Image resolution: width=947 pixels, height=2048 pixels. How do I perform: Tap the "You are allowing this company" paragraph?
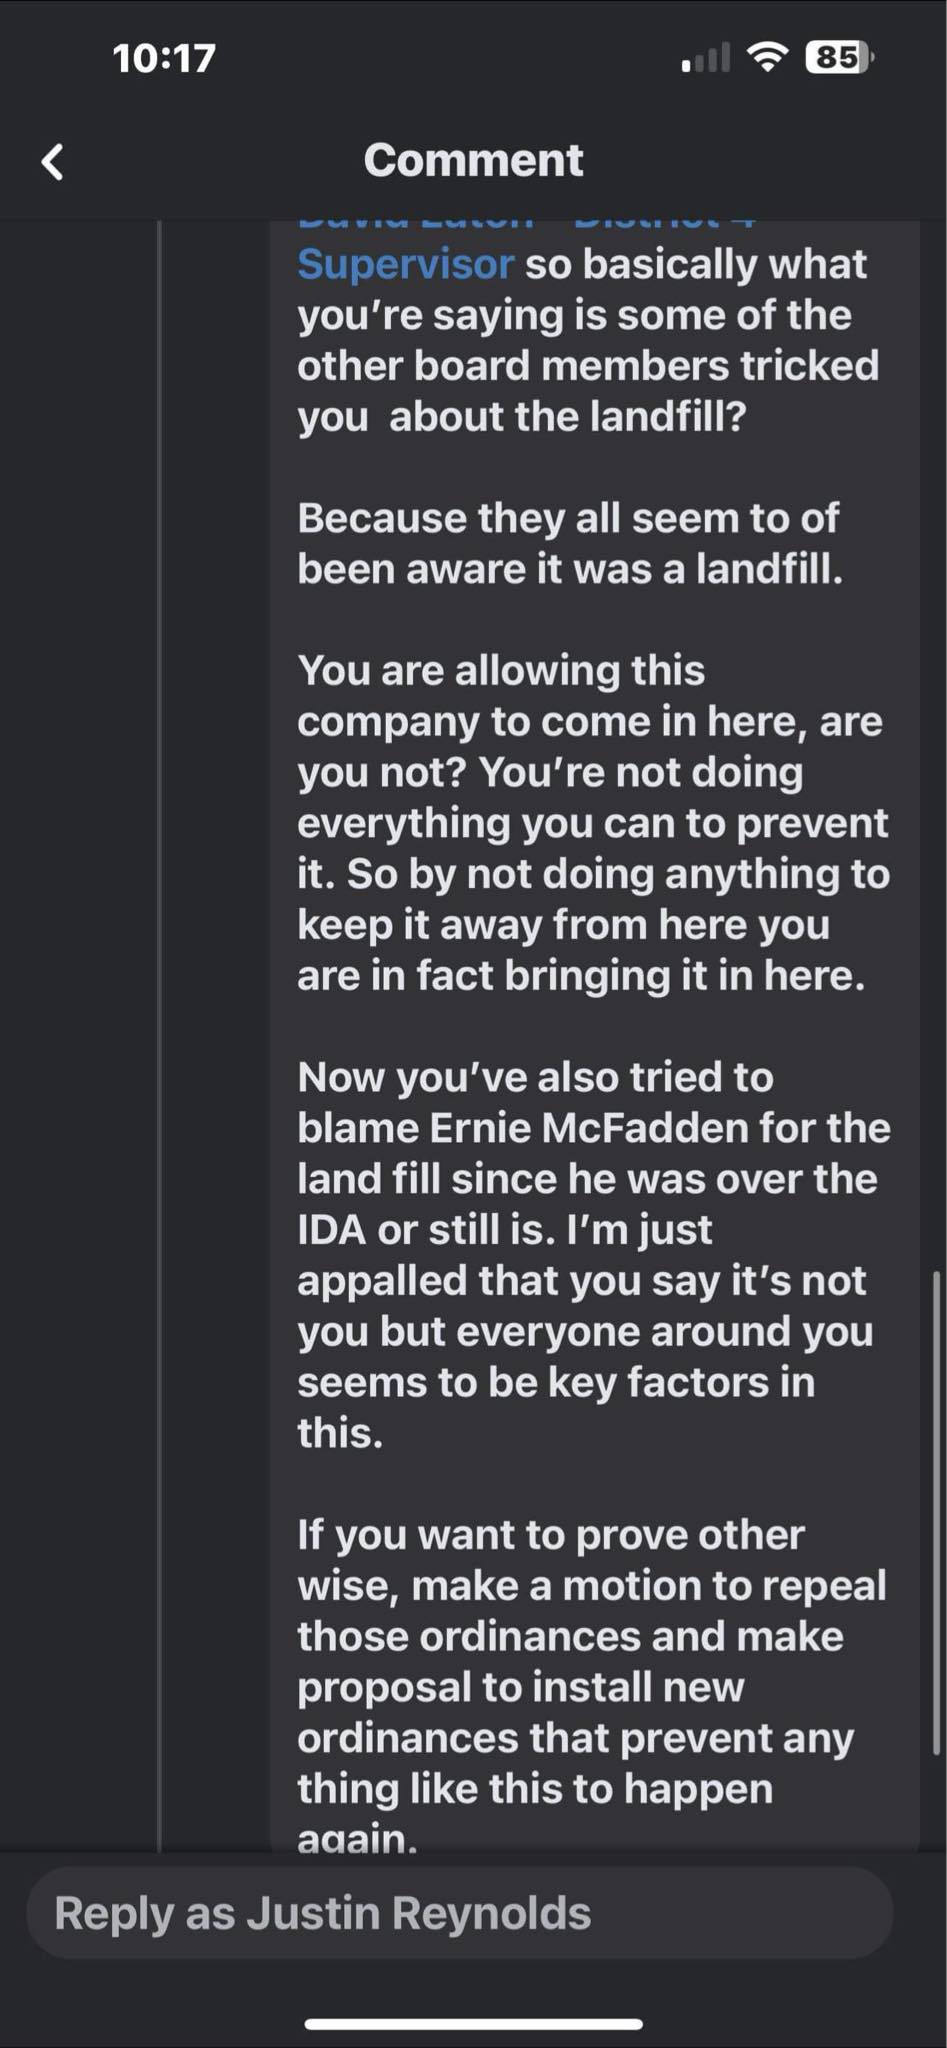pyautogui.click(x=592, y=822)
